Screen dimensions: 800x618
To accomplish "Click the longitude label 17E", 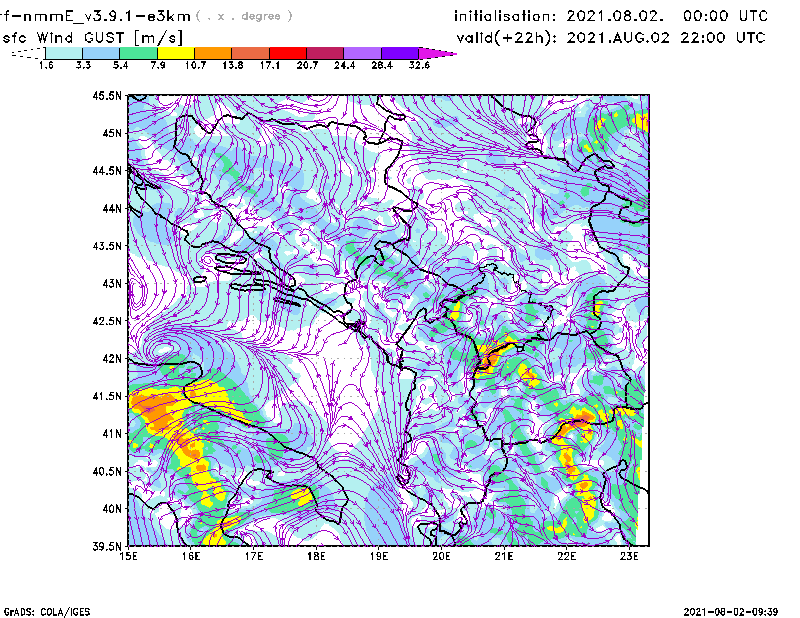I will pyautogui.click(x=254, y=556).
